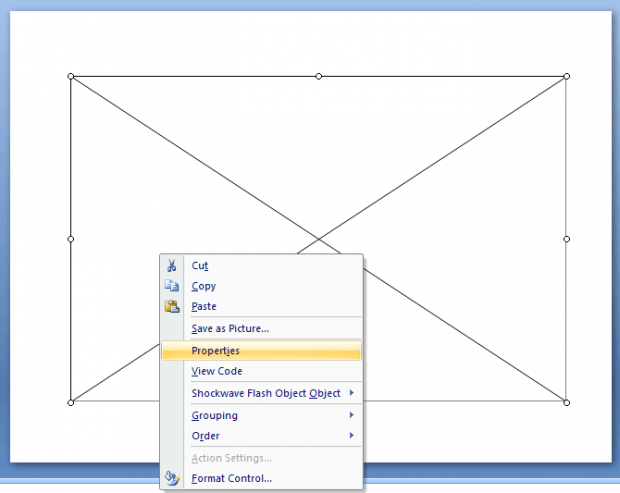This screenshot has height=493, width=620.
Task: Choose Copy from the context menu
Action: [x=261, y=286]
